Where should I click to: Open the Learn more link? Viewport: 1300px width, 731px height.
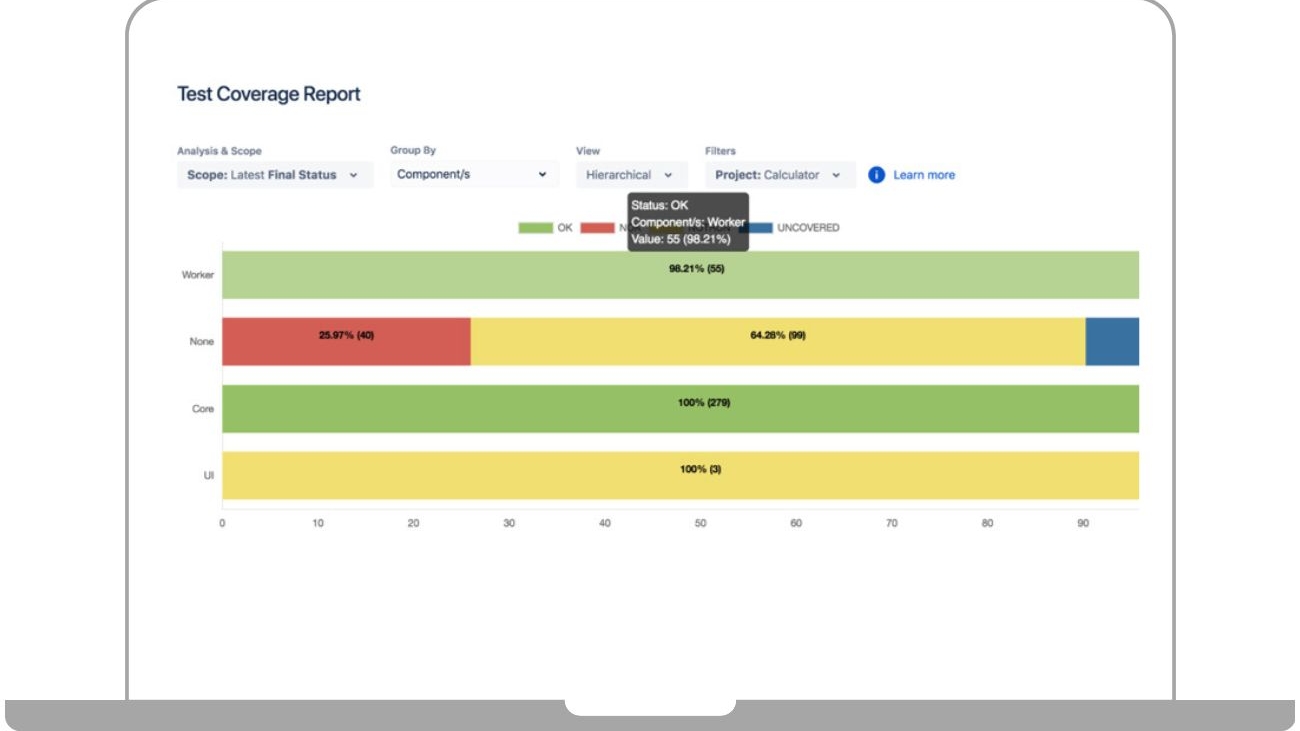pyautogui.click(x=923, y=175)
